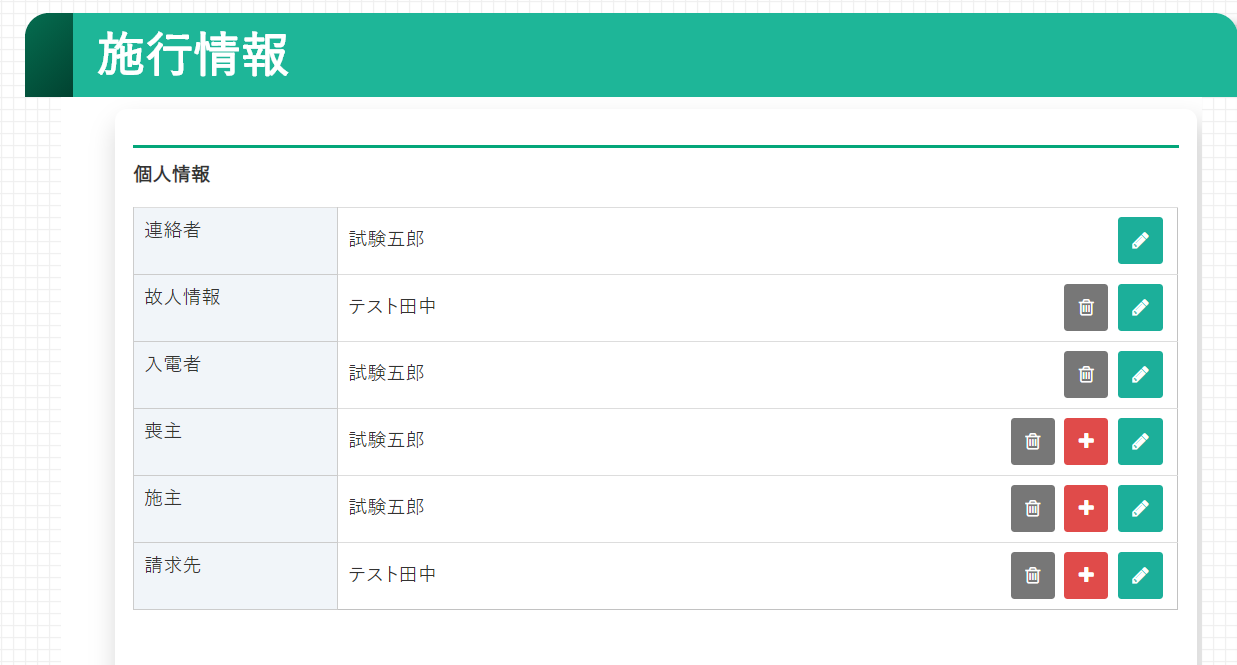Image resolution: width=1237 pixels, height=665 pixels.
Task: Edit the 連絡者 entry with pencil icon
Action: (x=1140, y=241)
